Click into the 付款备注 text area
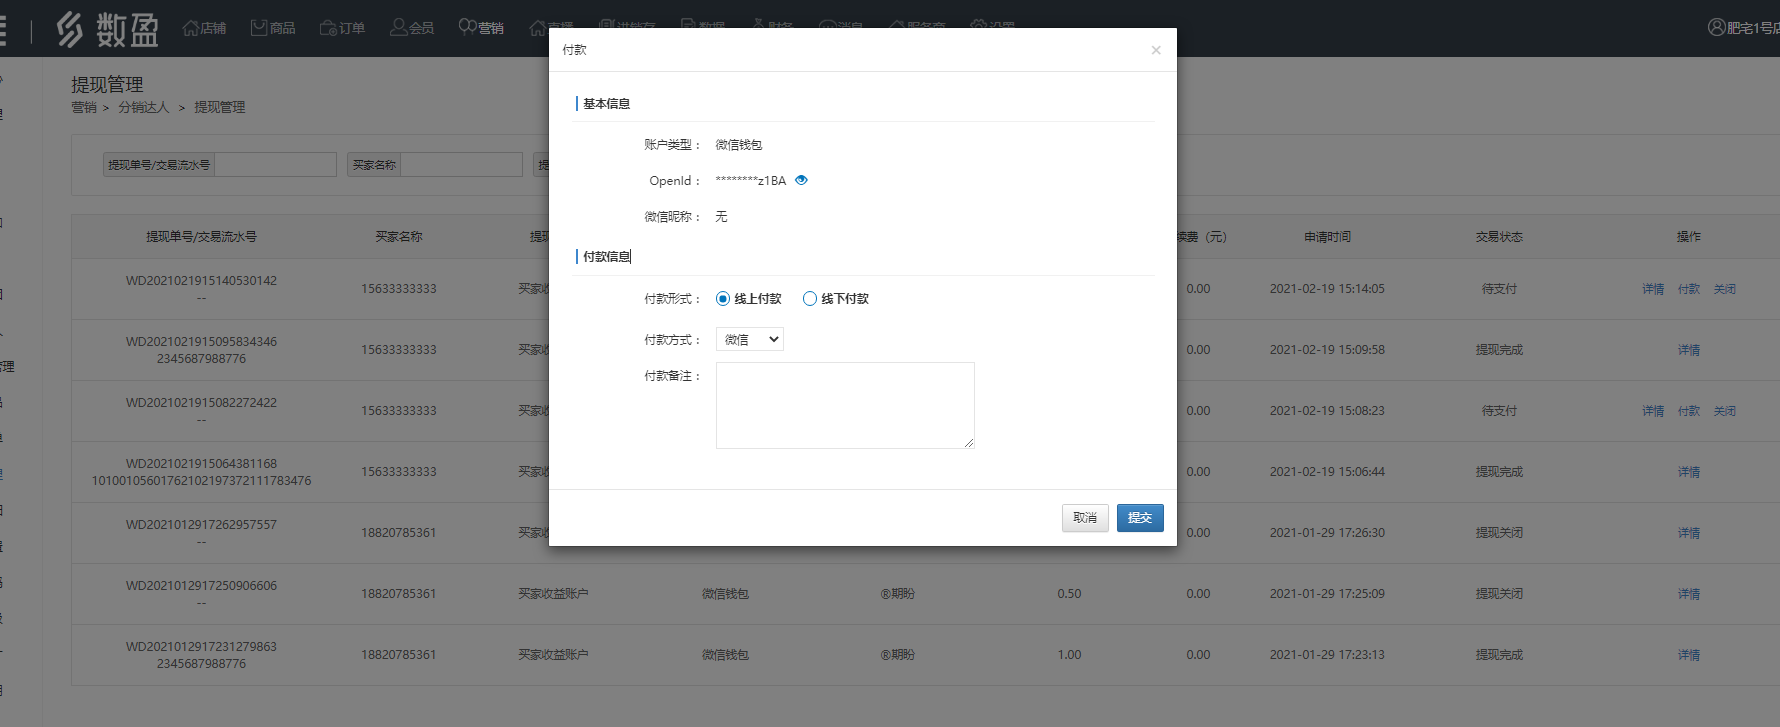Image resolution: width=1780 pixels, height=727 pixels. pyautogui.click(x=845, y=405)
